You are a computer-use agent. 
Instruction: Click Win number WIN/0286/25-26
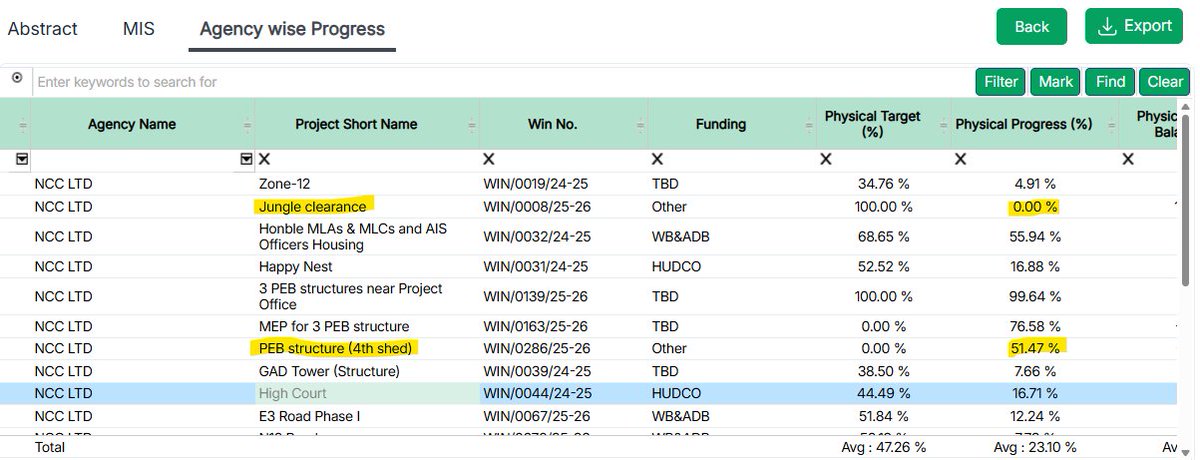[x=537, y=348]
